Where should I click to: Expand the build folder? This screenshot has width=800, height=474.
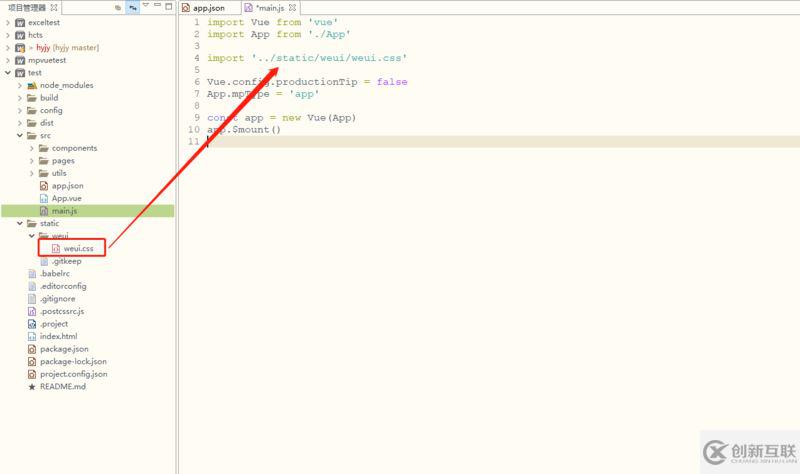point(20,98)
